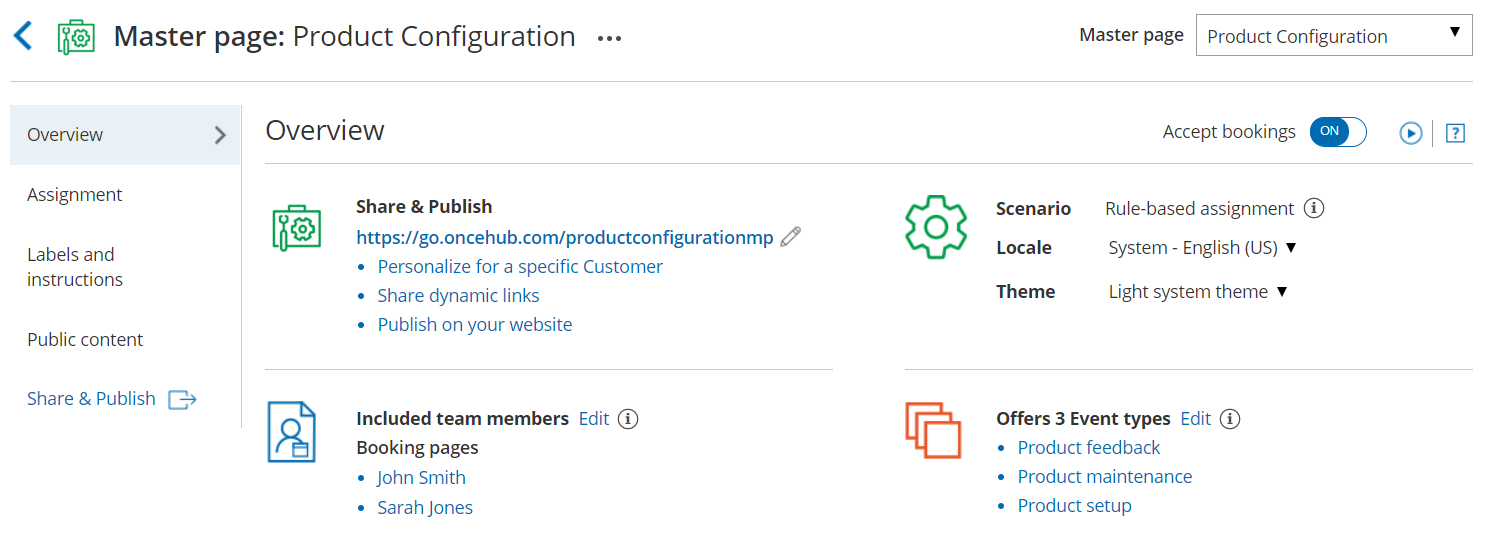This screenshot has width=1487, height=548.
Task: Click info icon next to Rule-based assignment
Action: point(1315,209)
